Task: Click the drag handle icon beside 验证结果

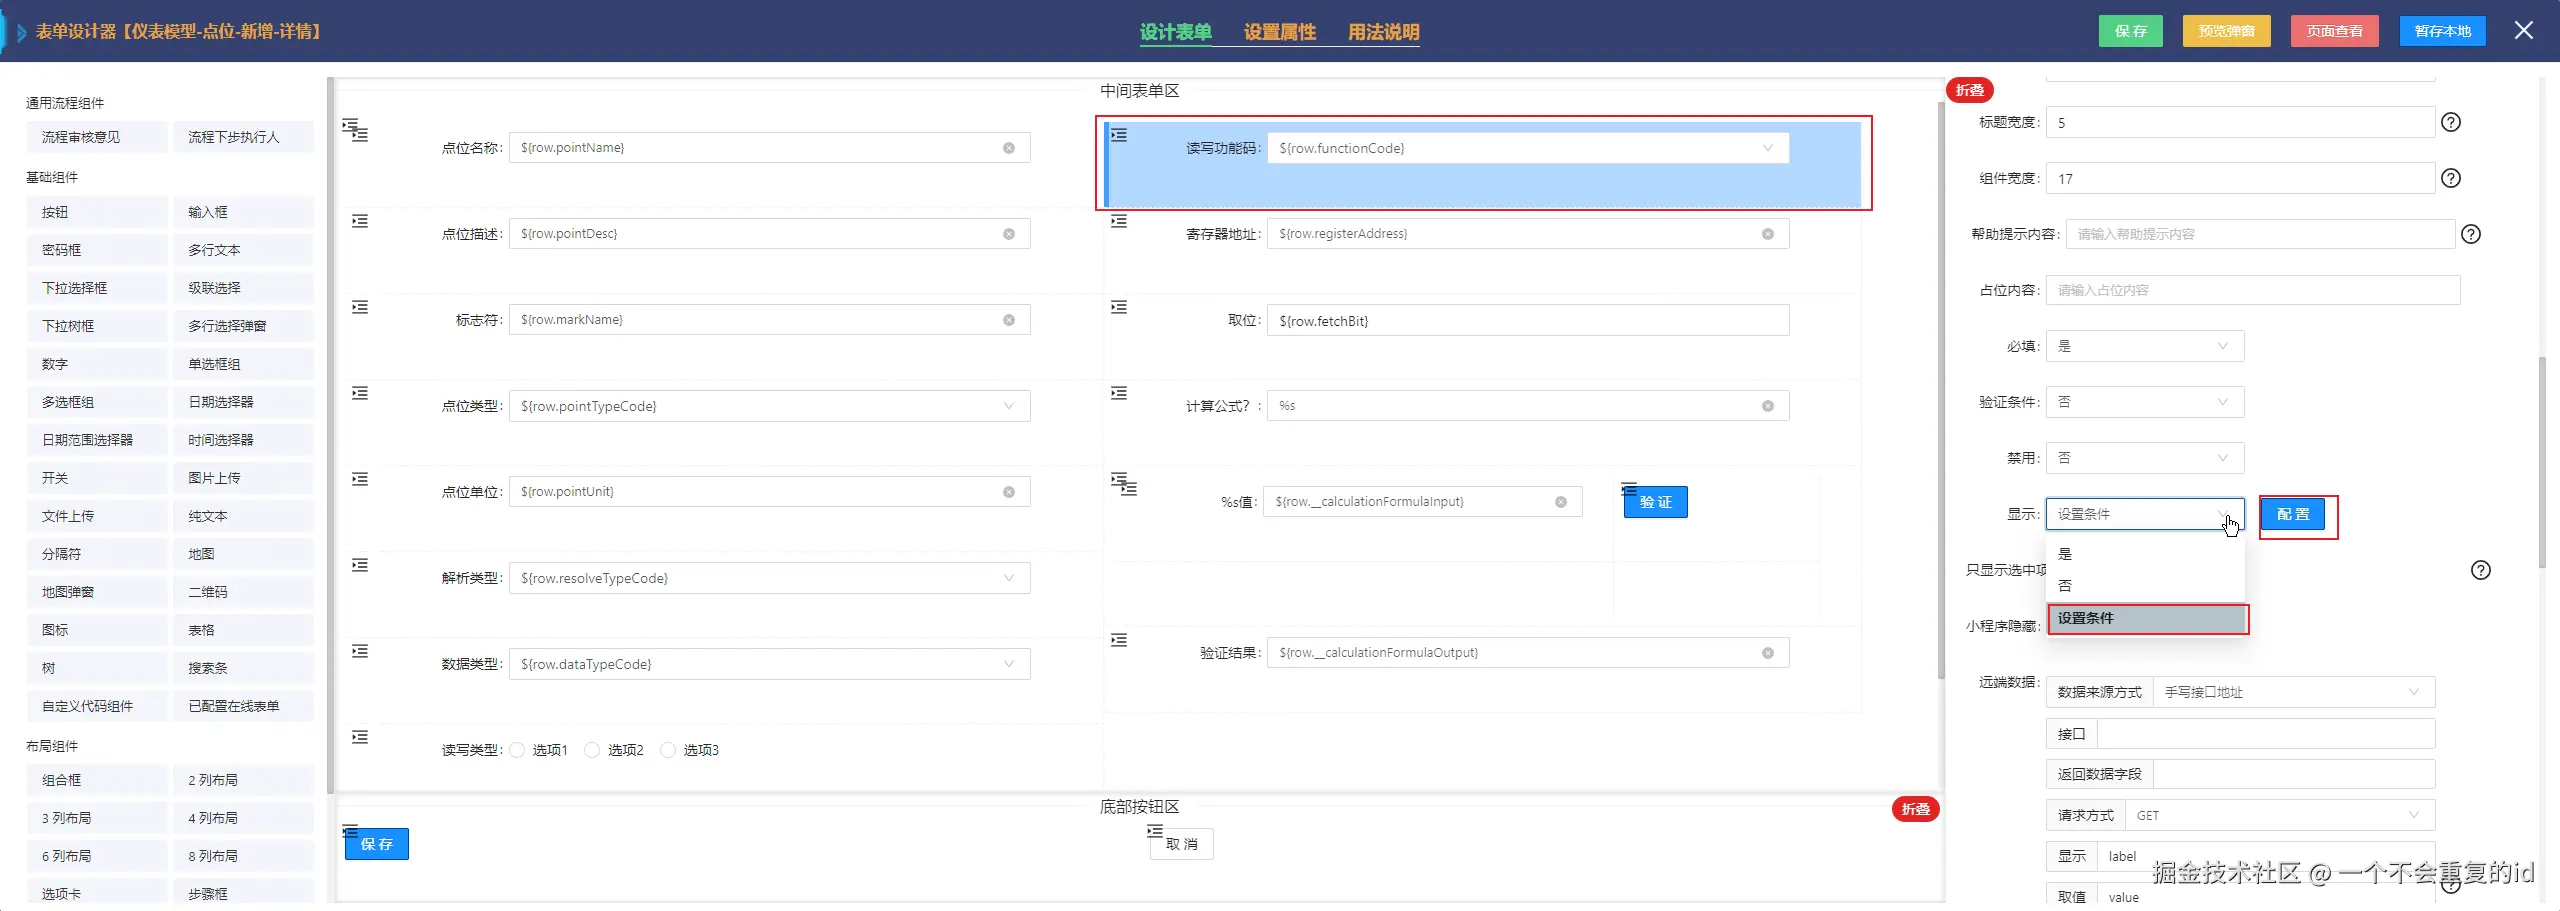Action: [x=1119, y=640]
